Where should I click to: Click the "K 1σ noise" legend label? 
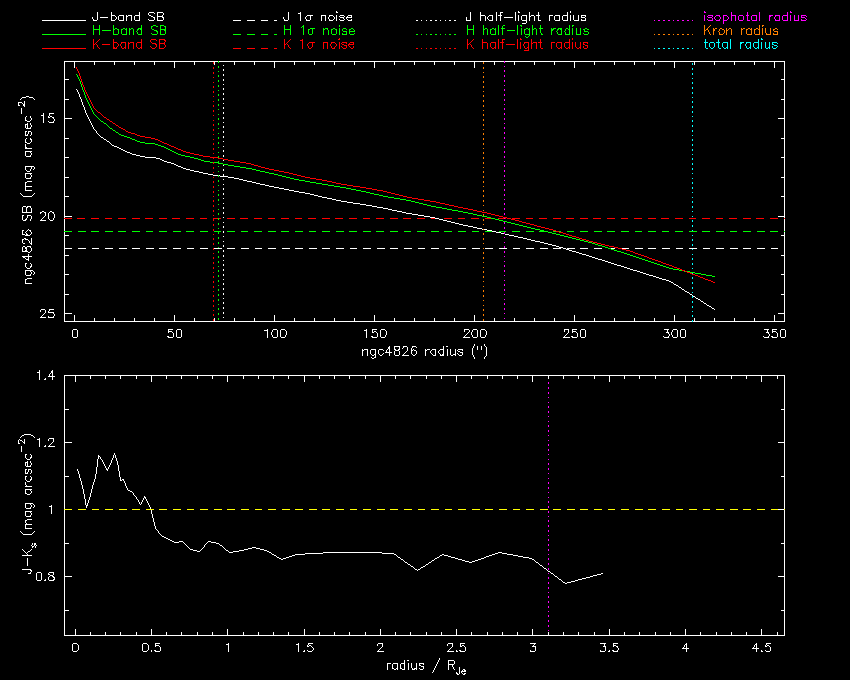point(319,46)
